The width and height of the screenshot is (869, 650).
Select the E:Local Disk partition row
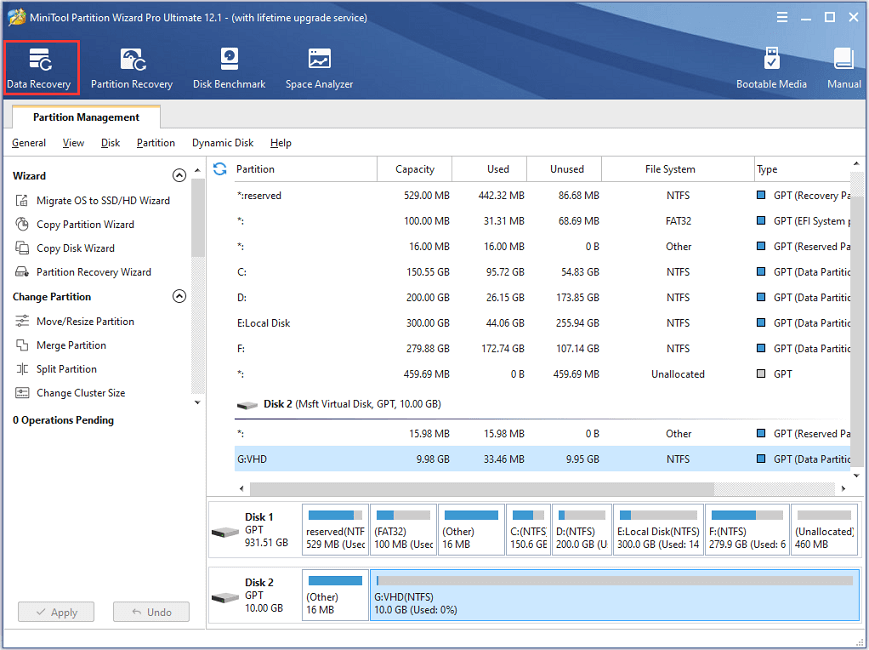coord(543,323)
